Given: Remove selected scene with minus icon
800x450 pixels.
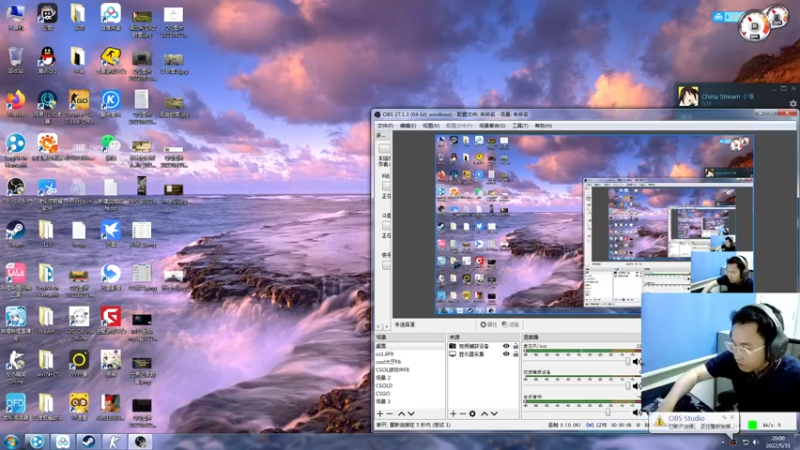Looking at the screenshot, I should (390, 414).
